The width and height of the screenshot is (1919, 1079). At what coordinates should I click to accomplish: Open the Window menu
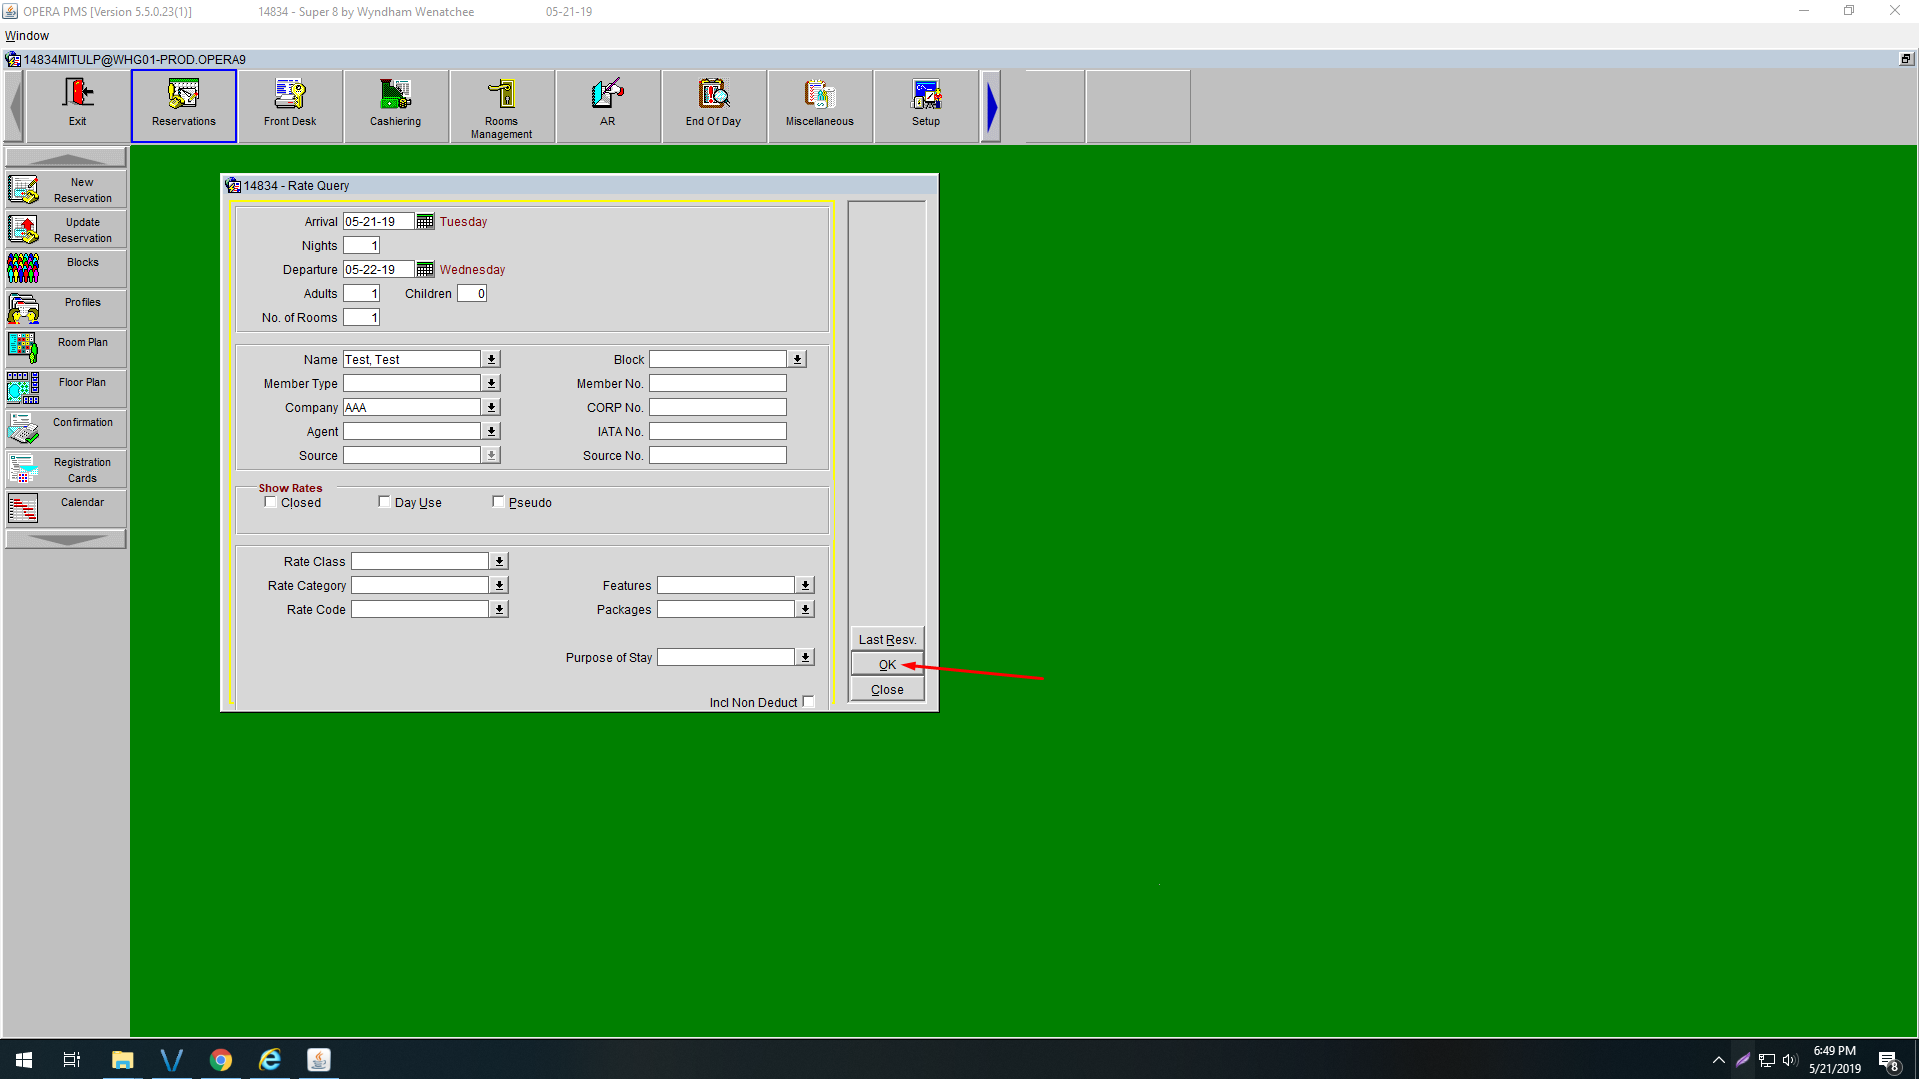pyautogui.click(x=27, y=36)
